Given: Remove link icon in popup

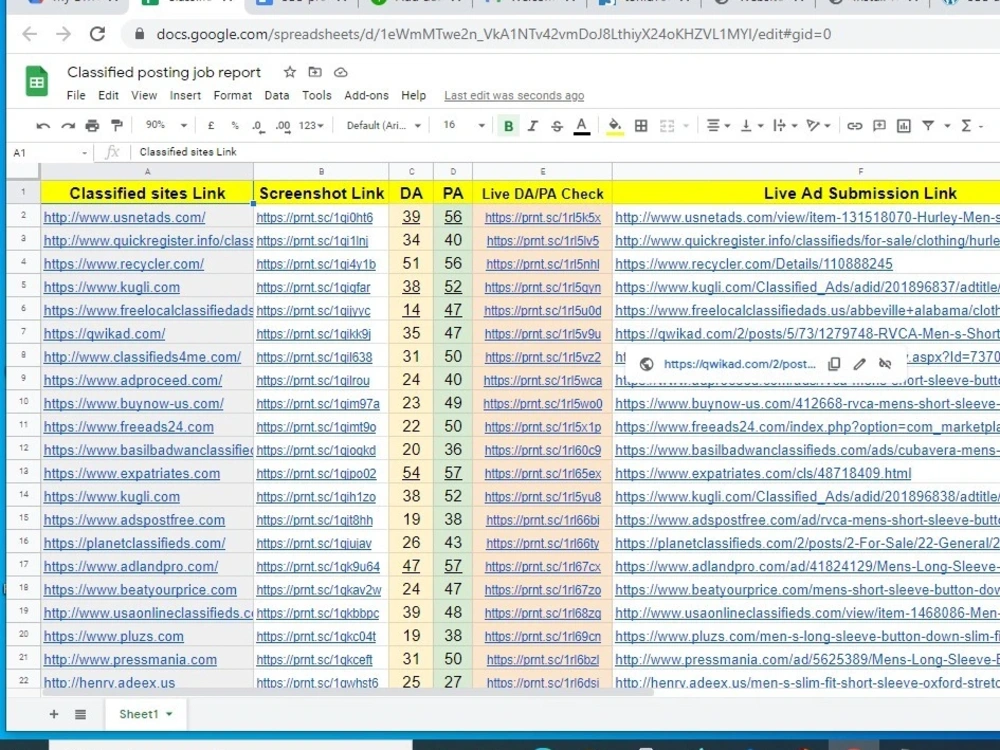Looking at the screenshot, I should pyautogui.click(x=885, y=364).
